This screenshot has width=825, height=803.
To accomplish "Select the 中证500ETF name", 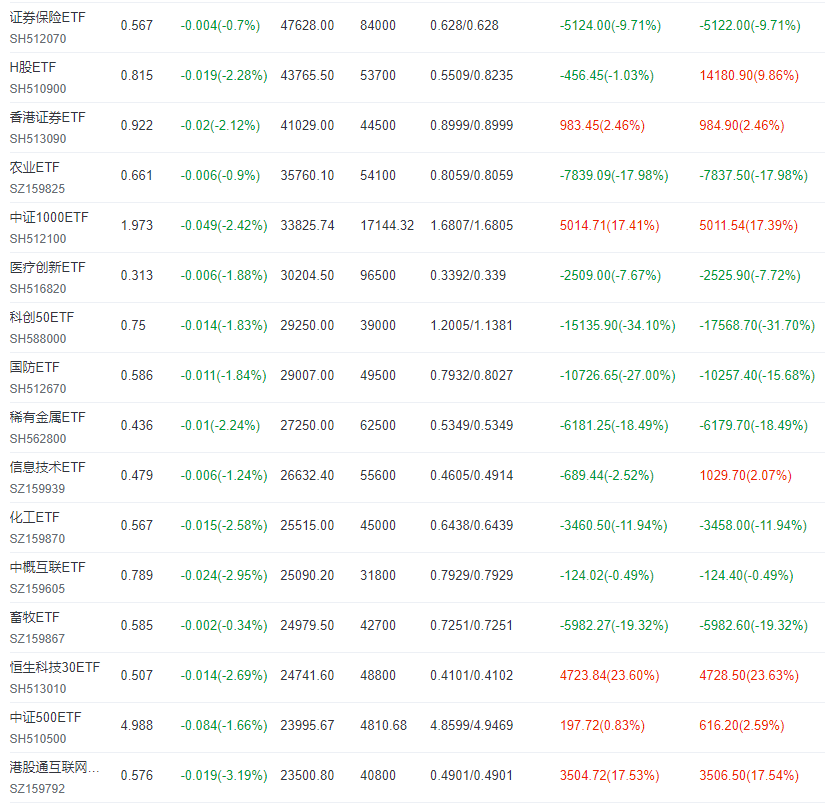I will coord(45,717).
